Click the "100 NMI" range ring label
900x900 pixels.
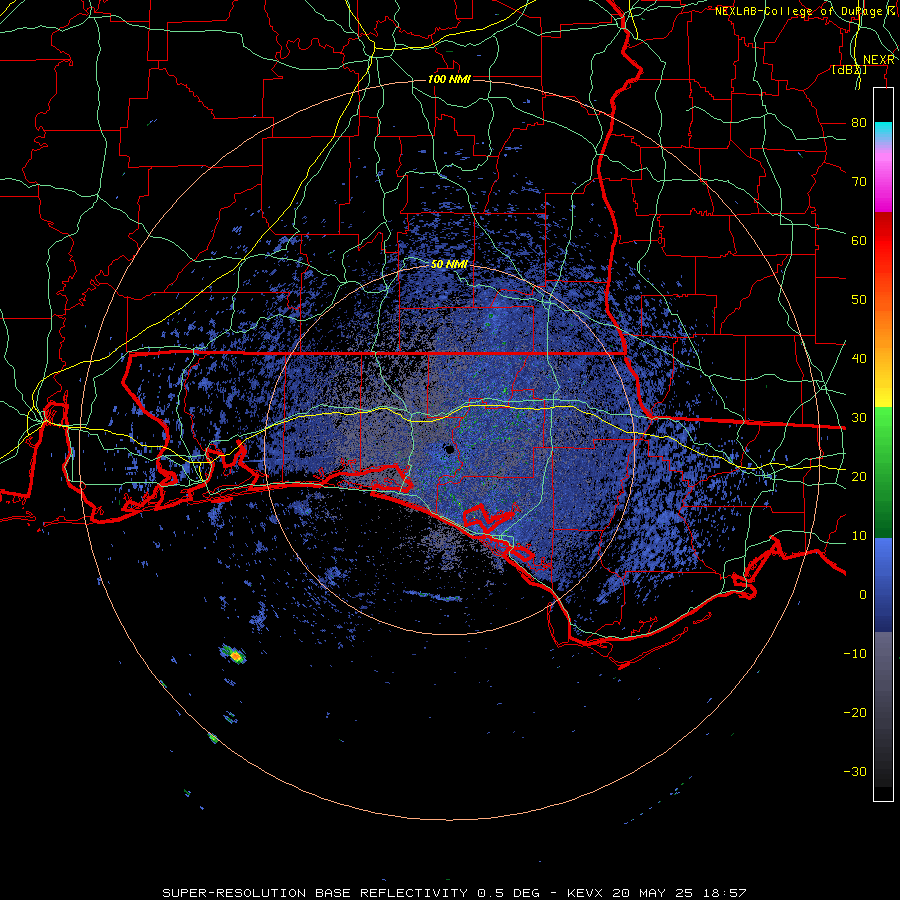(x=449, y=79)
